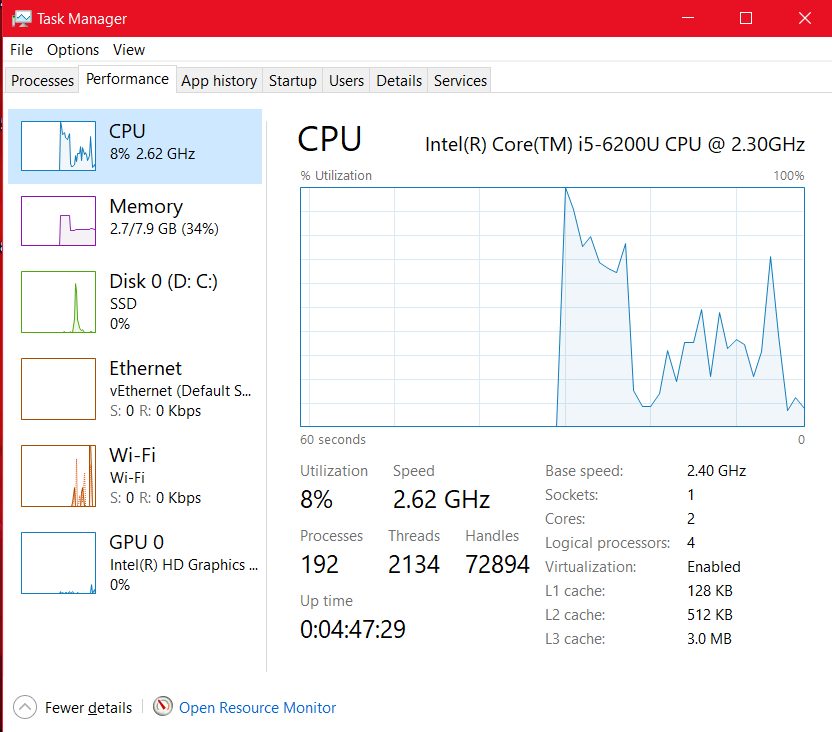Select the CPU 8% 2.62 GHz label

click(152, 142)
